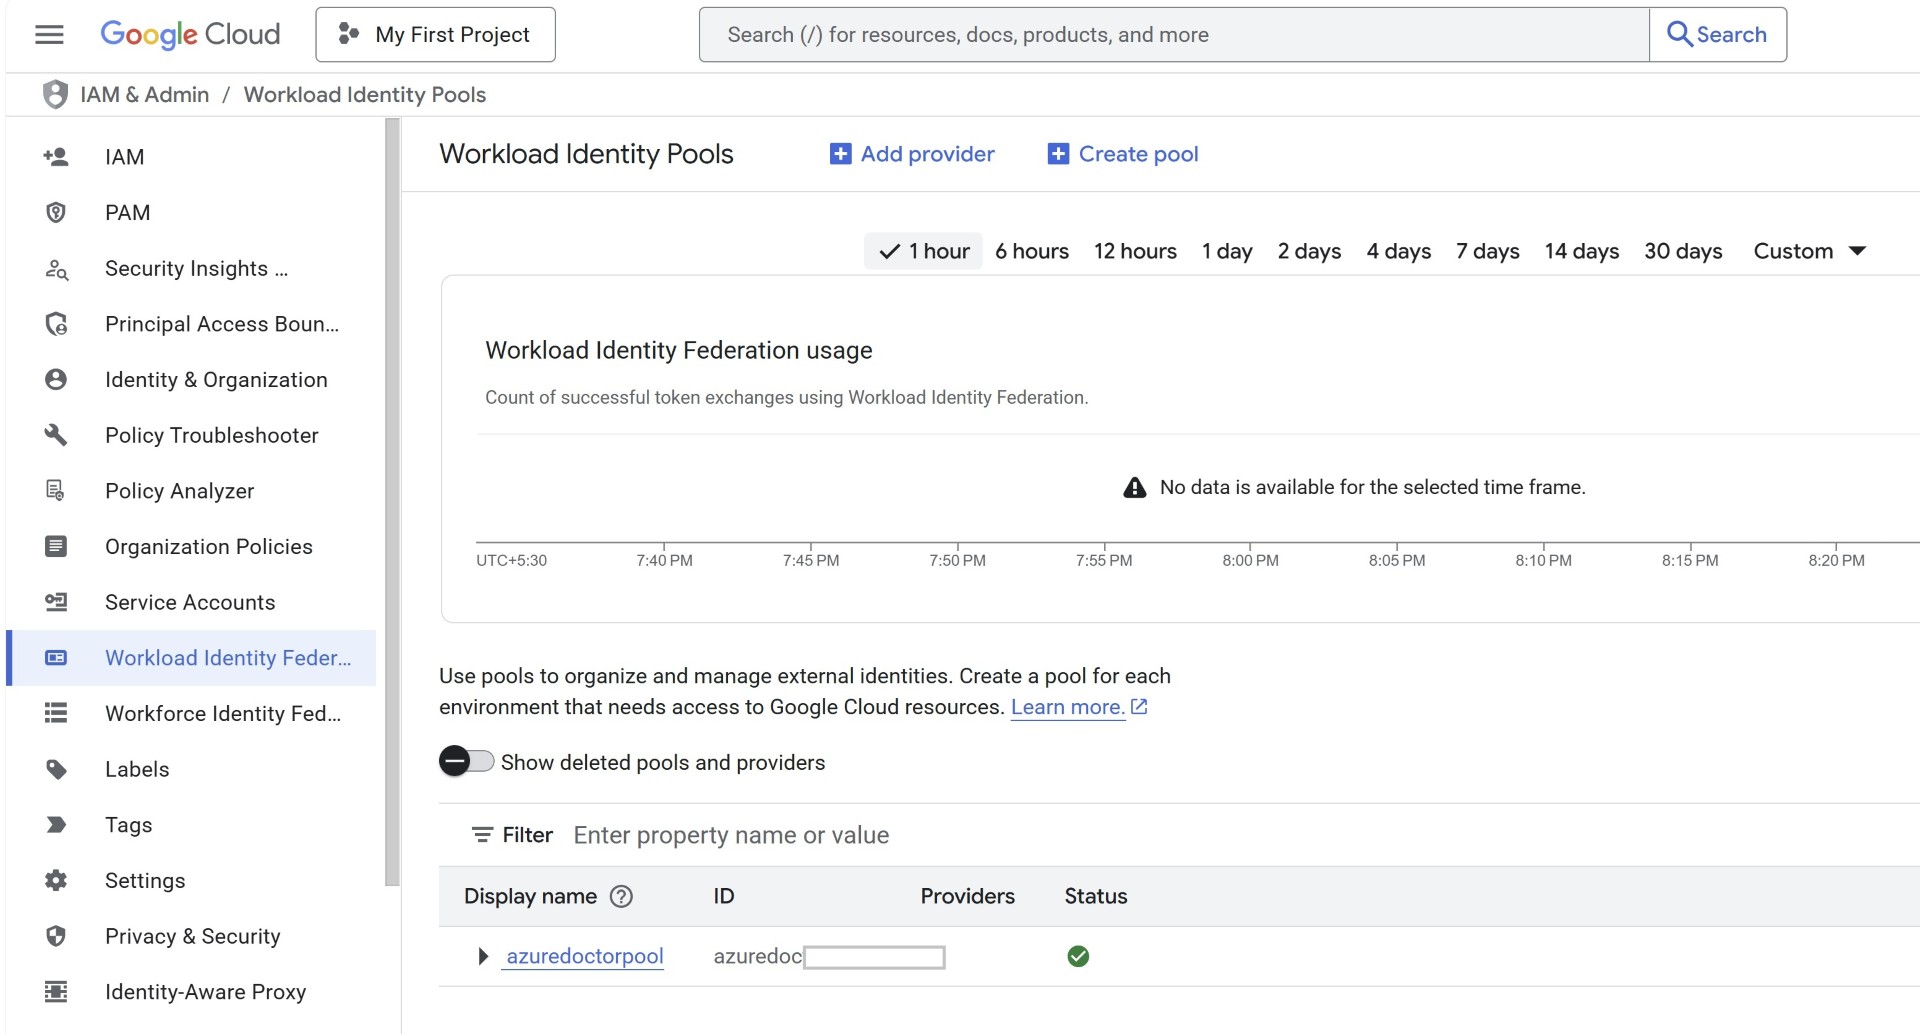Open the My First Project selector
Image resolution: width=1920 pixels, height=1034 pixels.
tap(435, 34)
